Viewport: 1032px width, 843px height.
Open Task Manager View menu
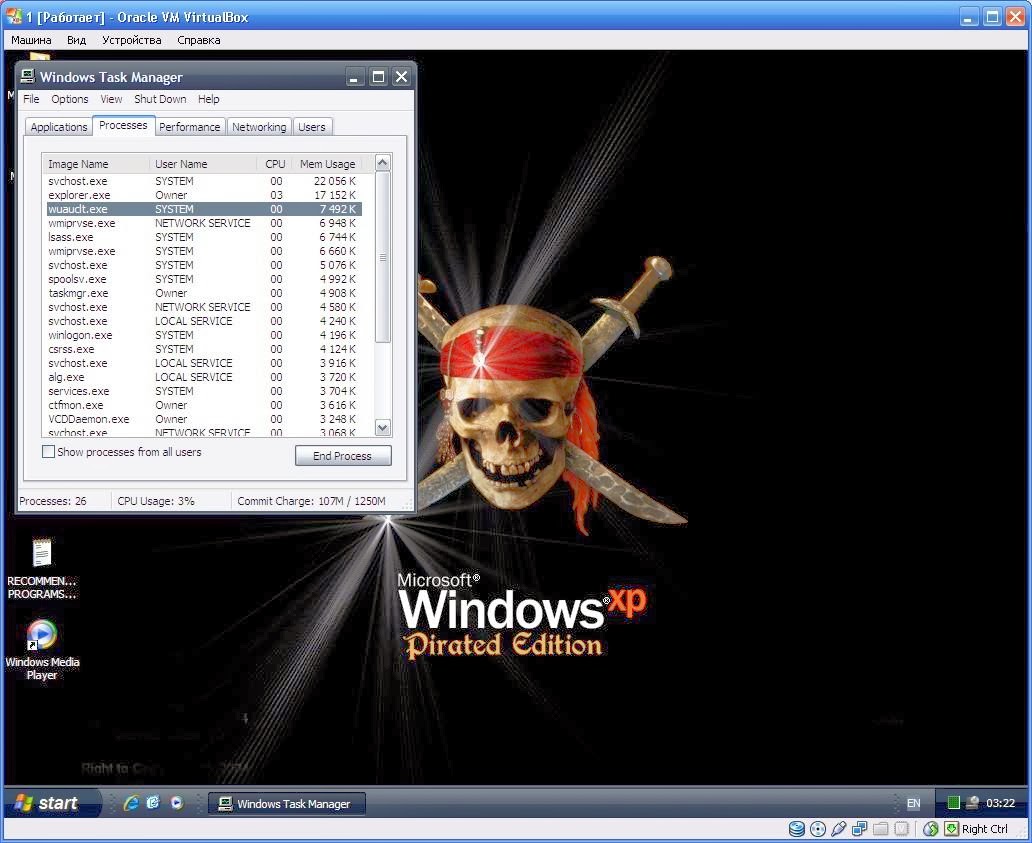click(111, 99)
